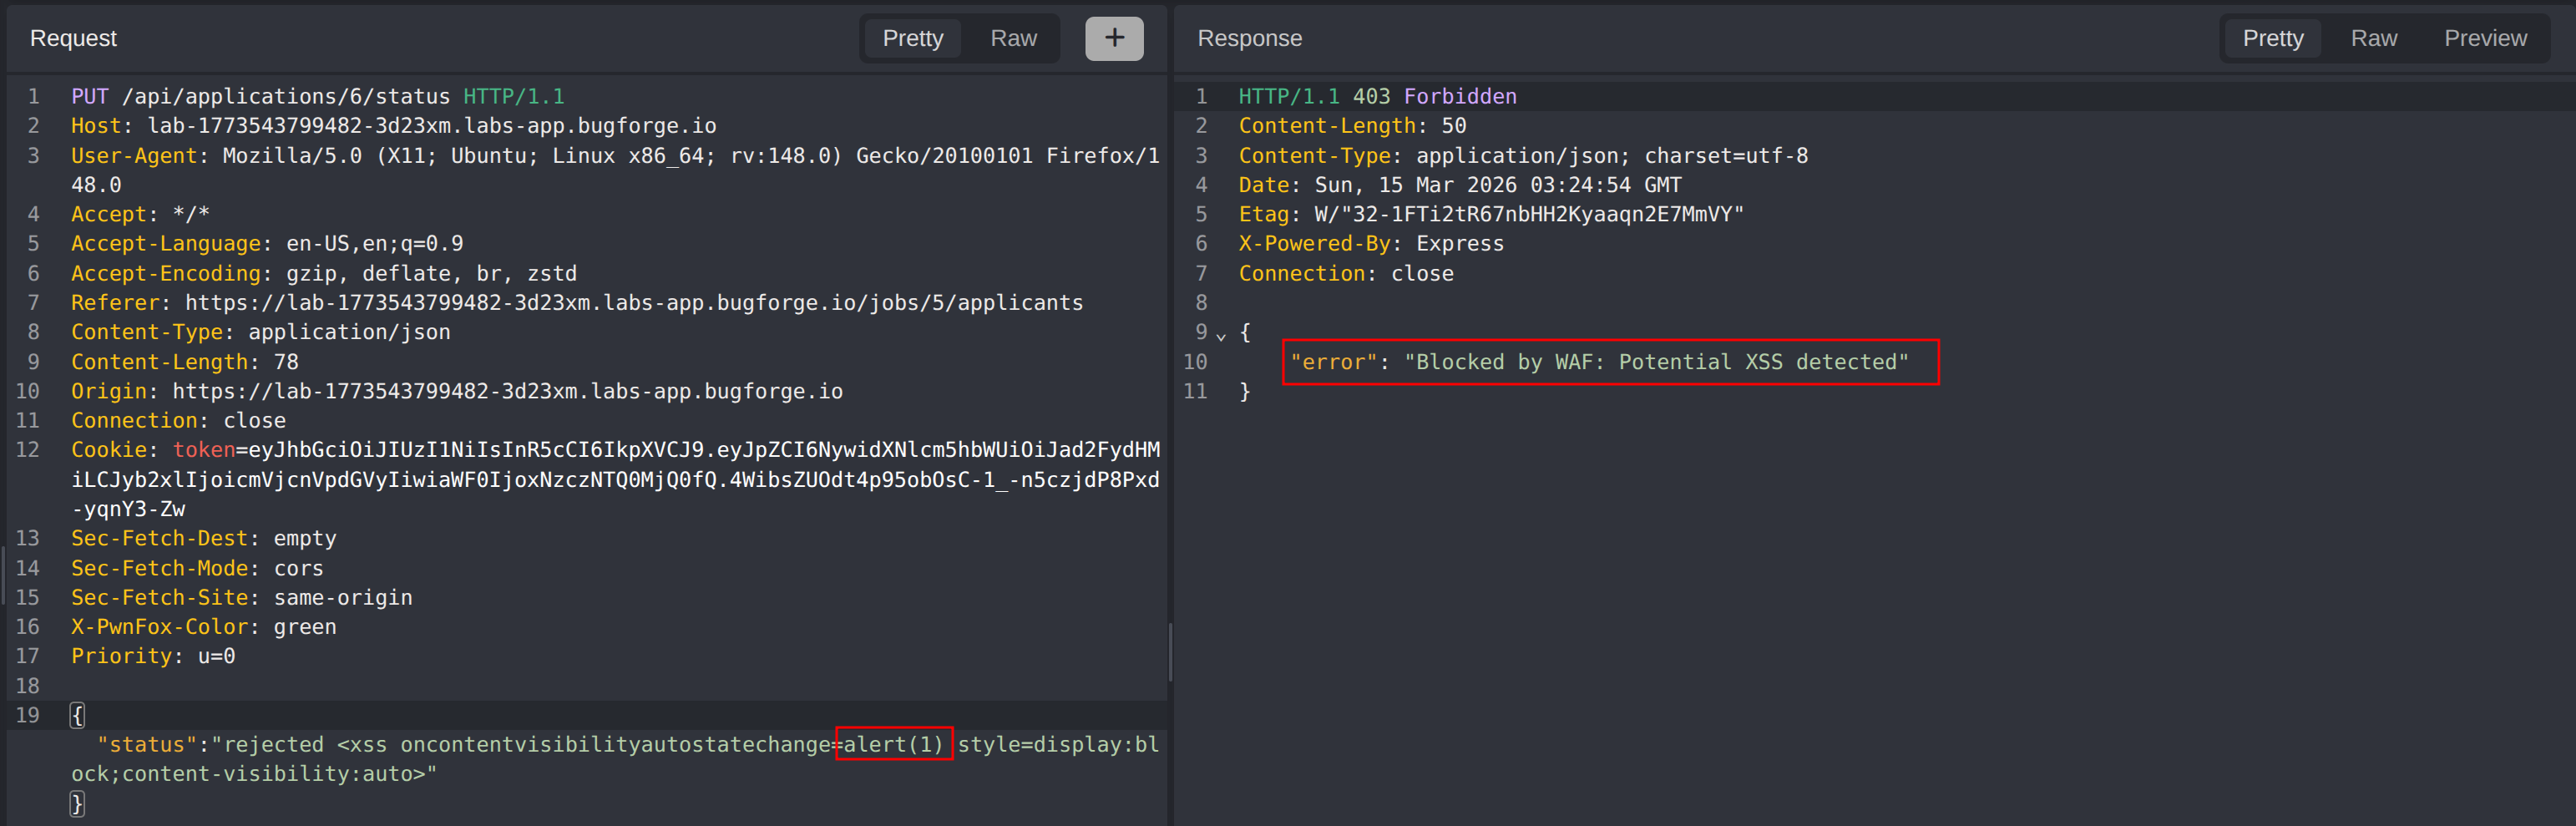
Task: Select the highlighted WAF error message
Action: 1610,362
